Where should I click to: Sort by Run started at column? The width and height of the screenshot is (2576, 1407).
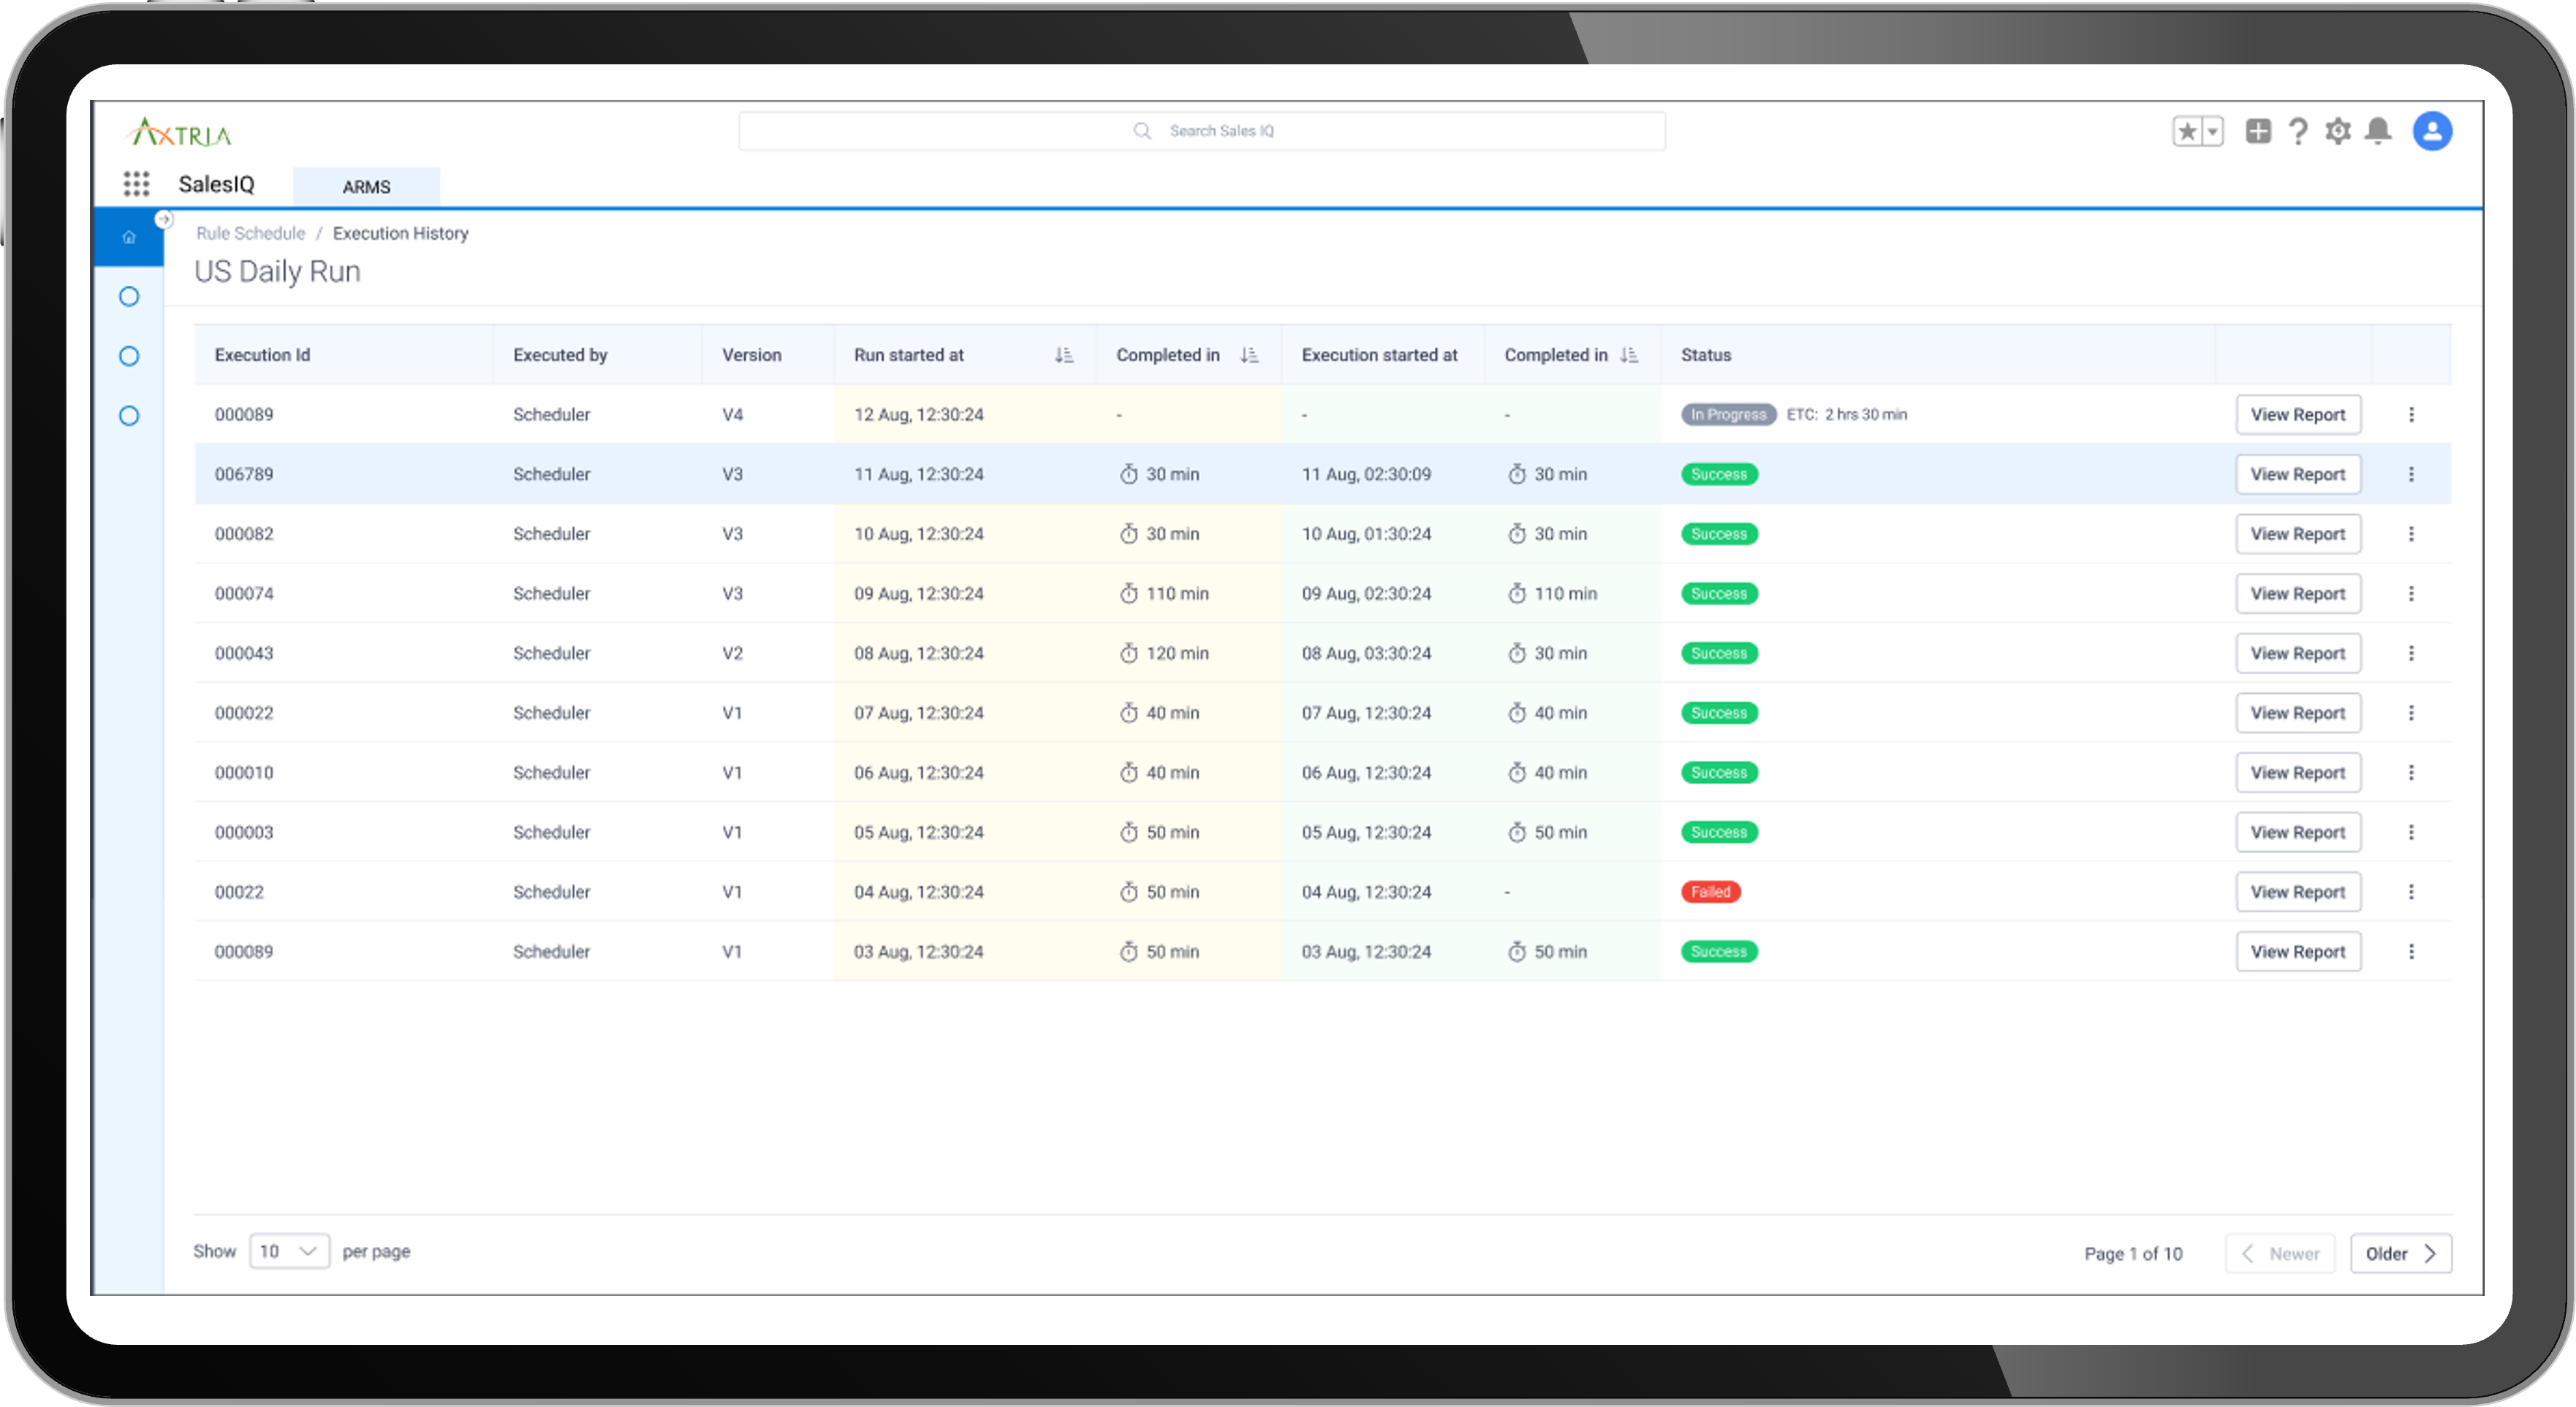(x=1063, y=355)
